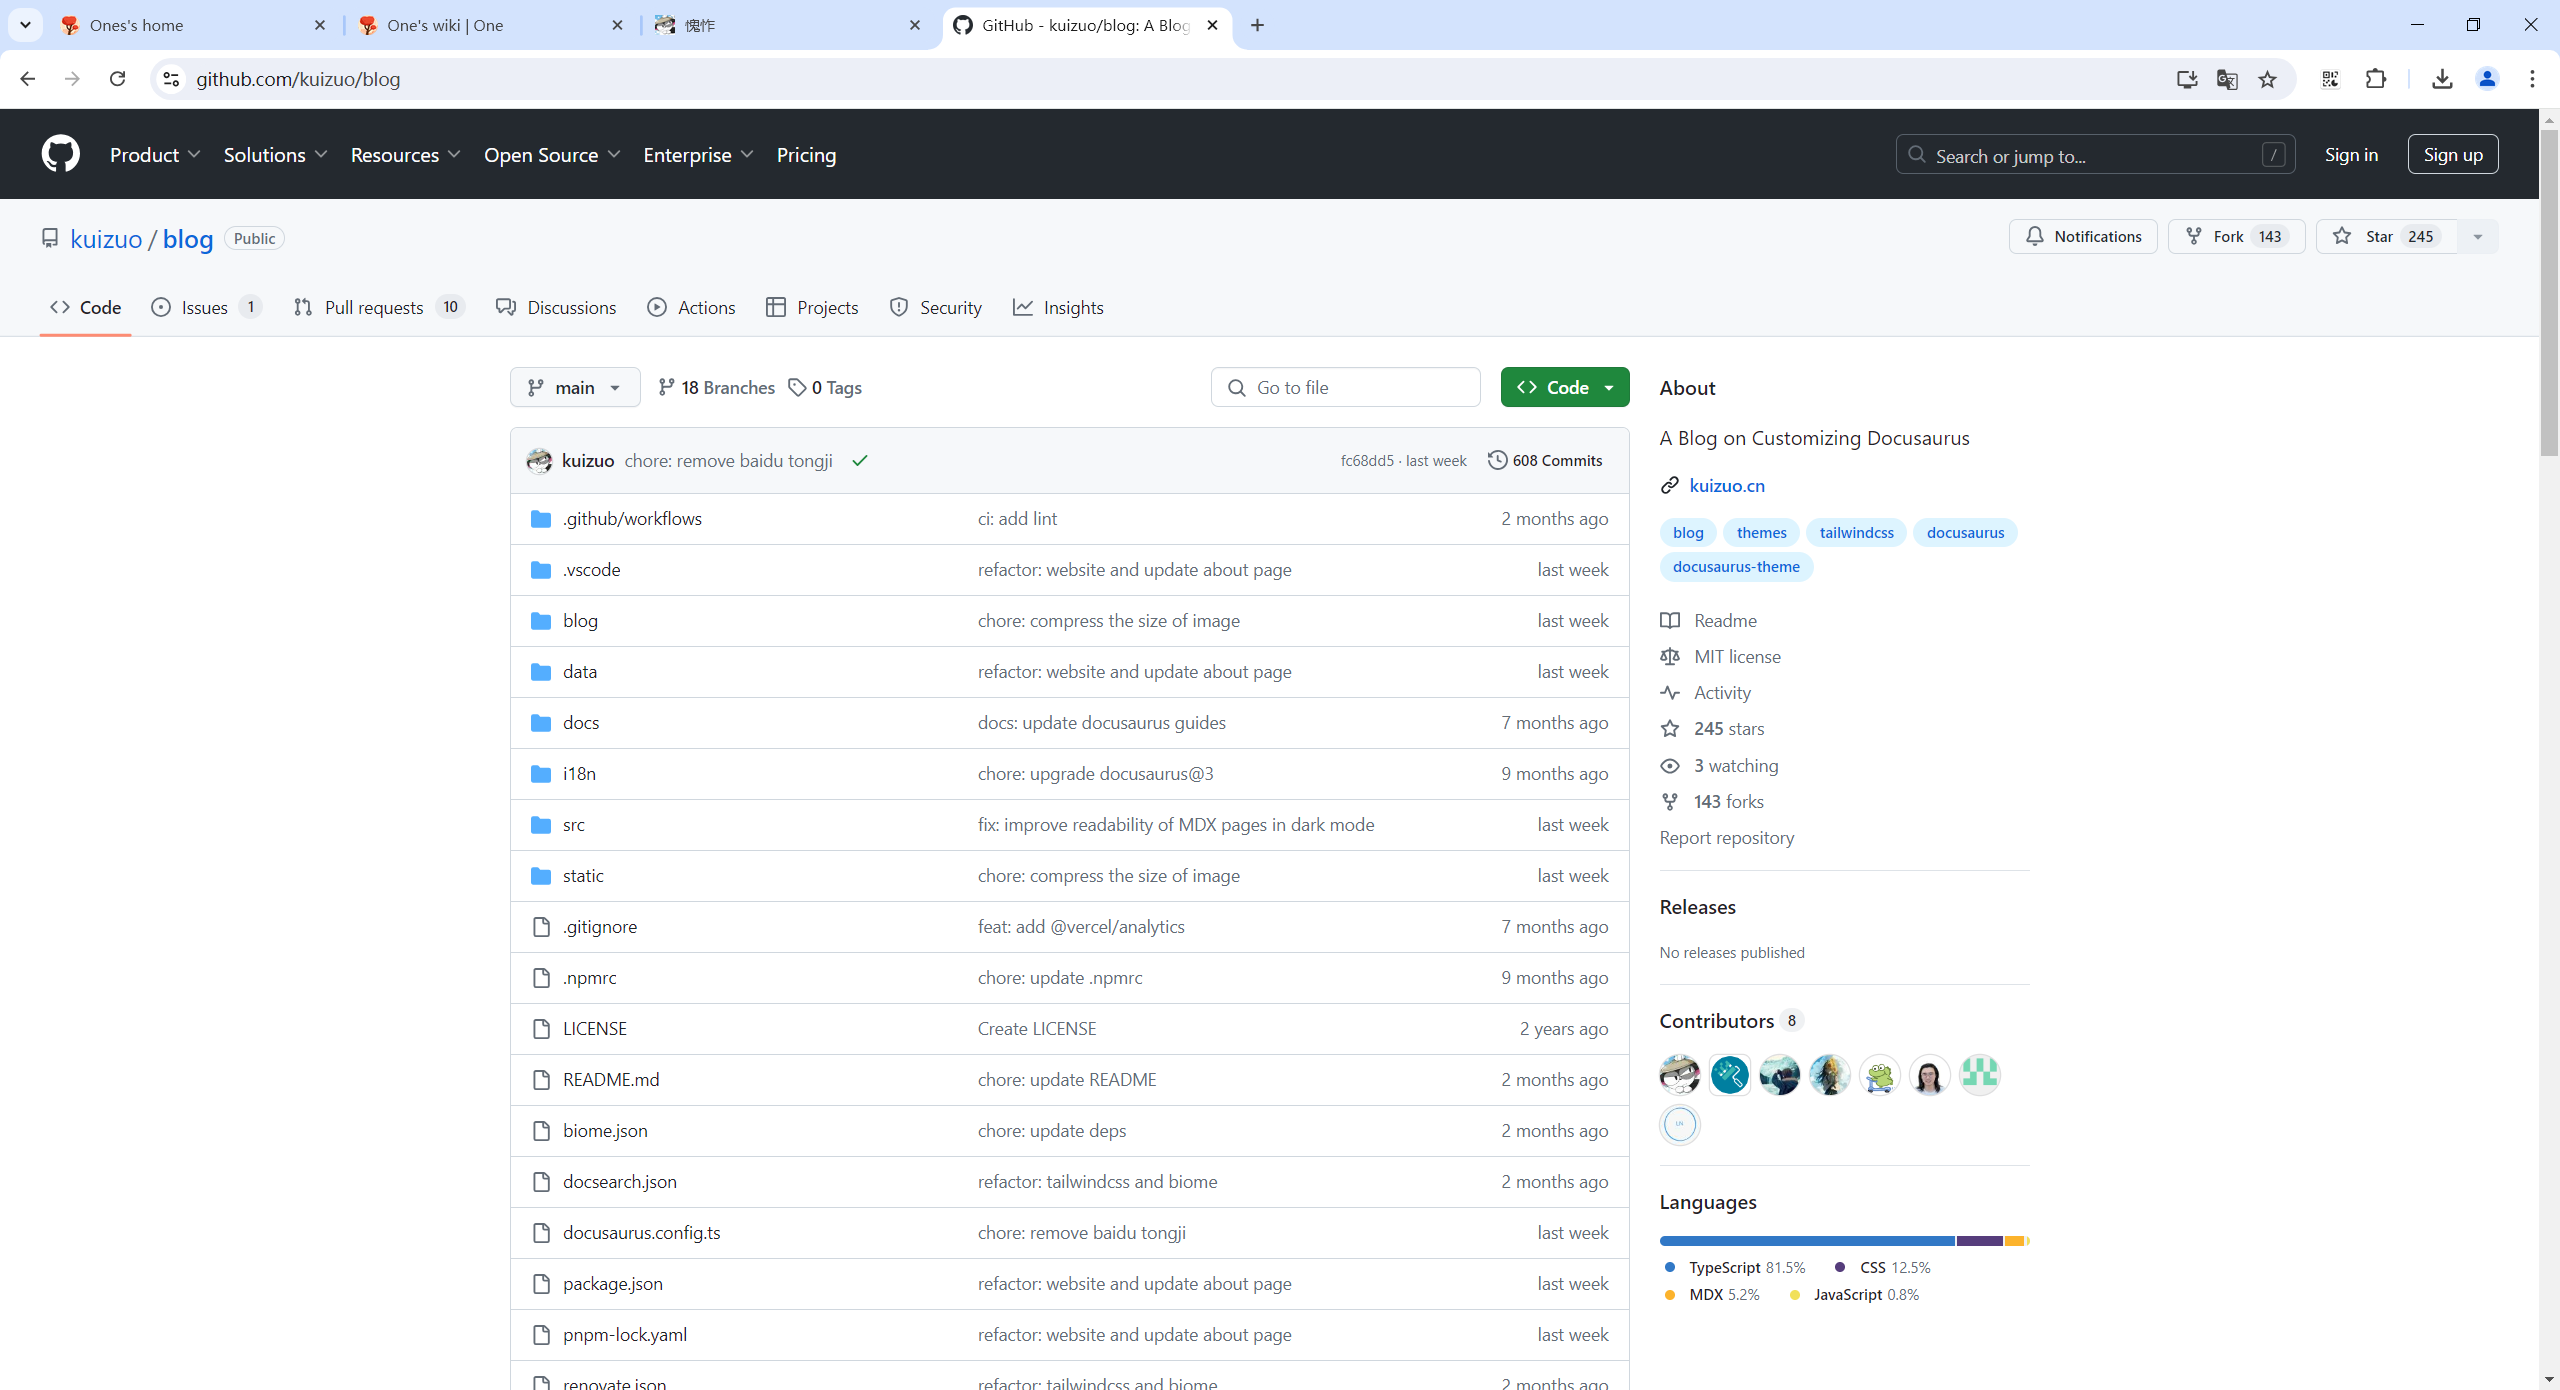Viewport: 2560px width, 1390px height.
Task: Expand the Open Source menu
Action: pyautogui.click(x=552, y=155)
